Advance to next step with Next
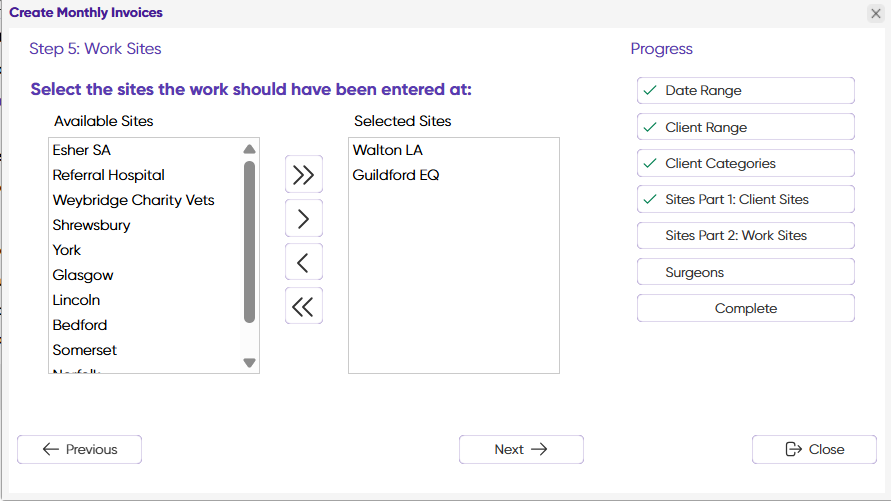The height and width of the screenshot is (501, 891). pyautogui.click(x=521, y=449)
